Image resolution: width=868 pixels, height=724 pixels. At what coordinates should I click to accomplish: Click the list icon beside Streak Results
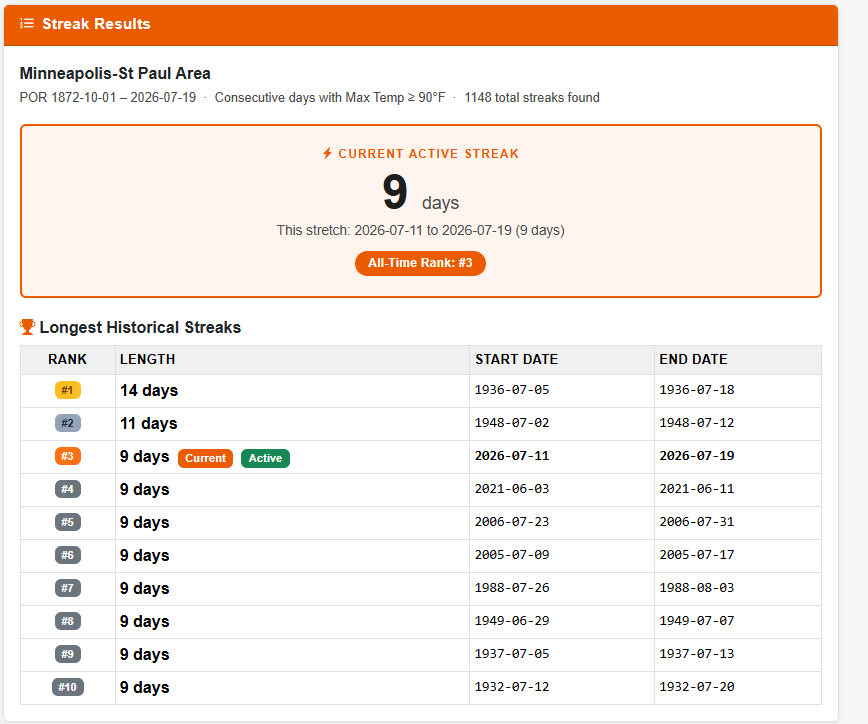pyautogui.click(x=27, y=23)
